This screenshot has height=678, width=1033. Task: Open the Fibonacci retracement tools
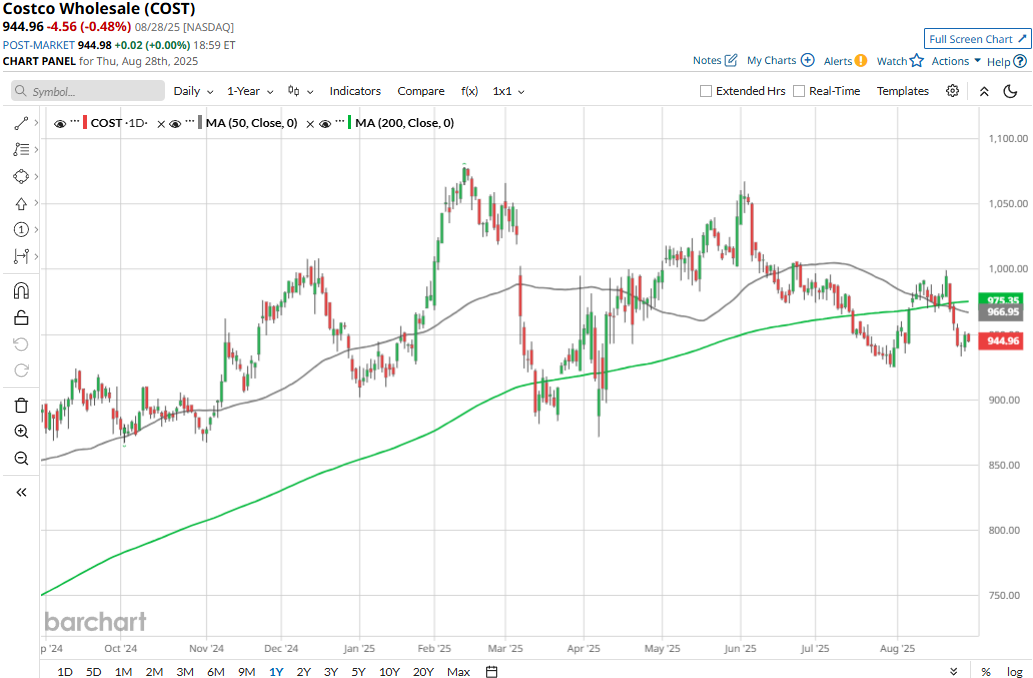(21, 150)
